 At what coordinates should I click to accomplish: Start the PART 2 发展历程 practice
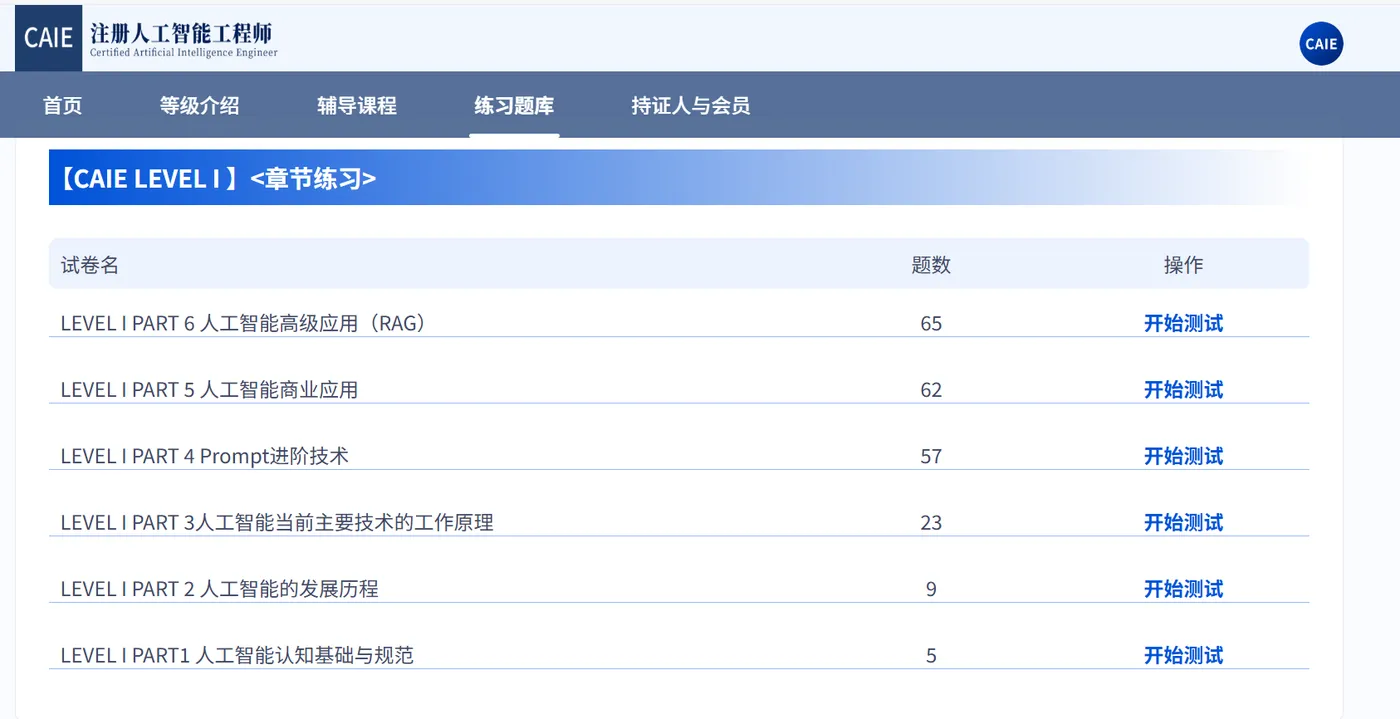click(1182, 588)
